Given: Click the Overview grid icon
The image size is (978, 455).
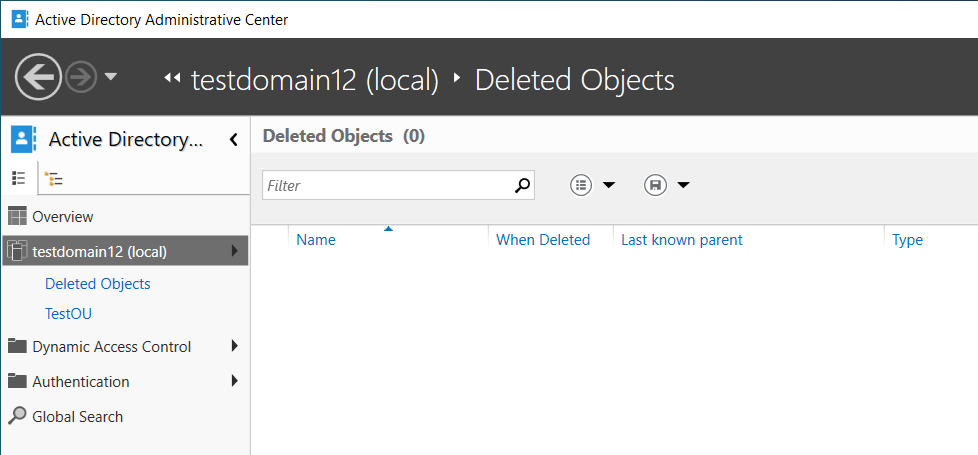Looking at the screenshot, I should click(17, 217).
